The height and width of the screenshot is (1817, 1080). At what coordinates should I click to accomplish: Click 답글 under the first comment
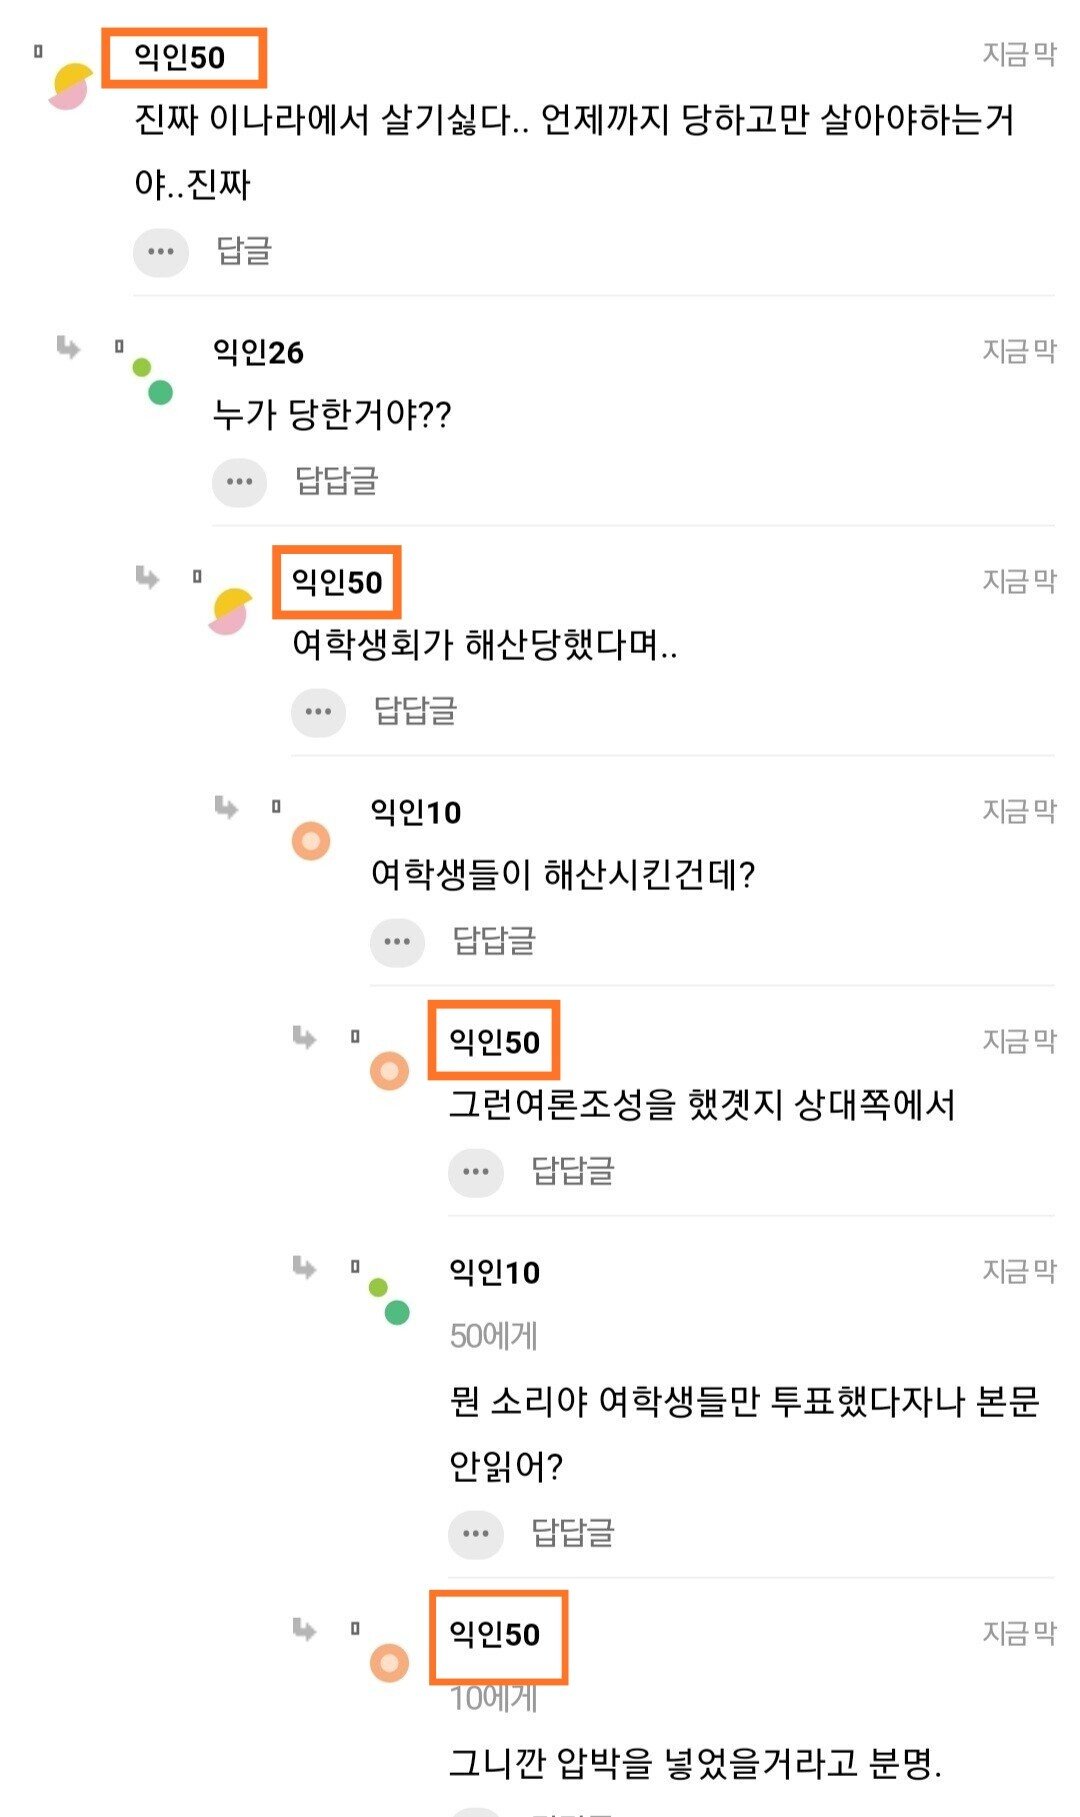pyautogui.click(x=244, y=251)
